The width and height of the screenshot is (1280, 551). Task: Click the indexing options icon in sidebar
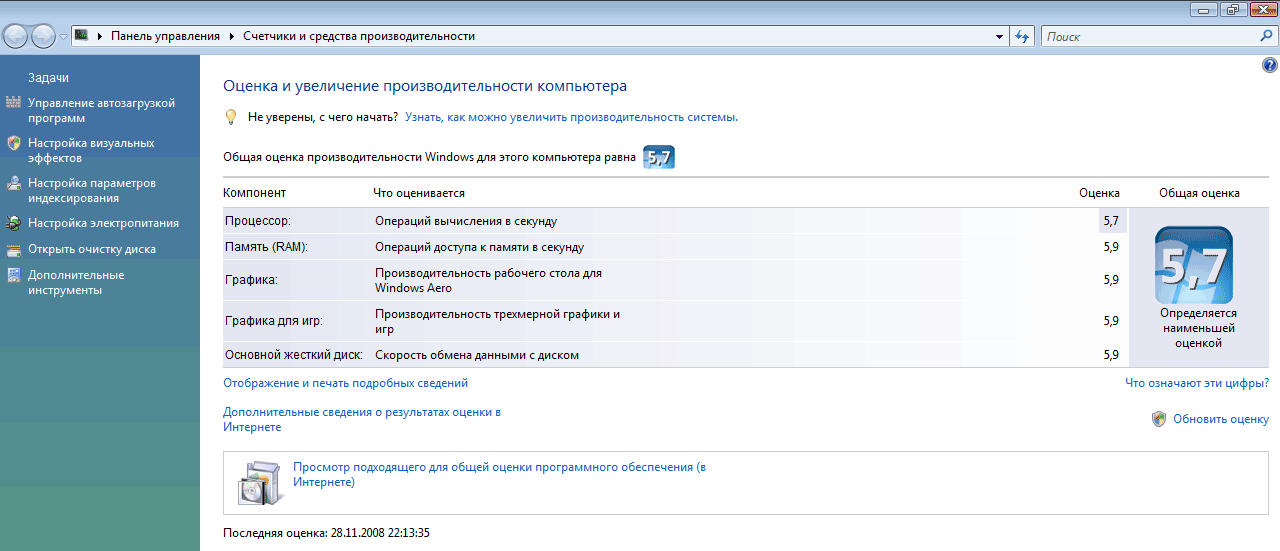coord(13,183)
